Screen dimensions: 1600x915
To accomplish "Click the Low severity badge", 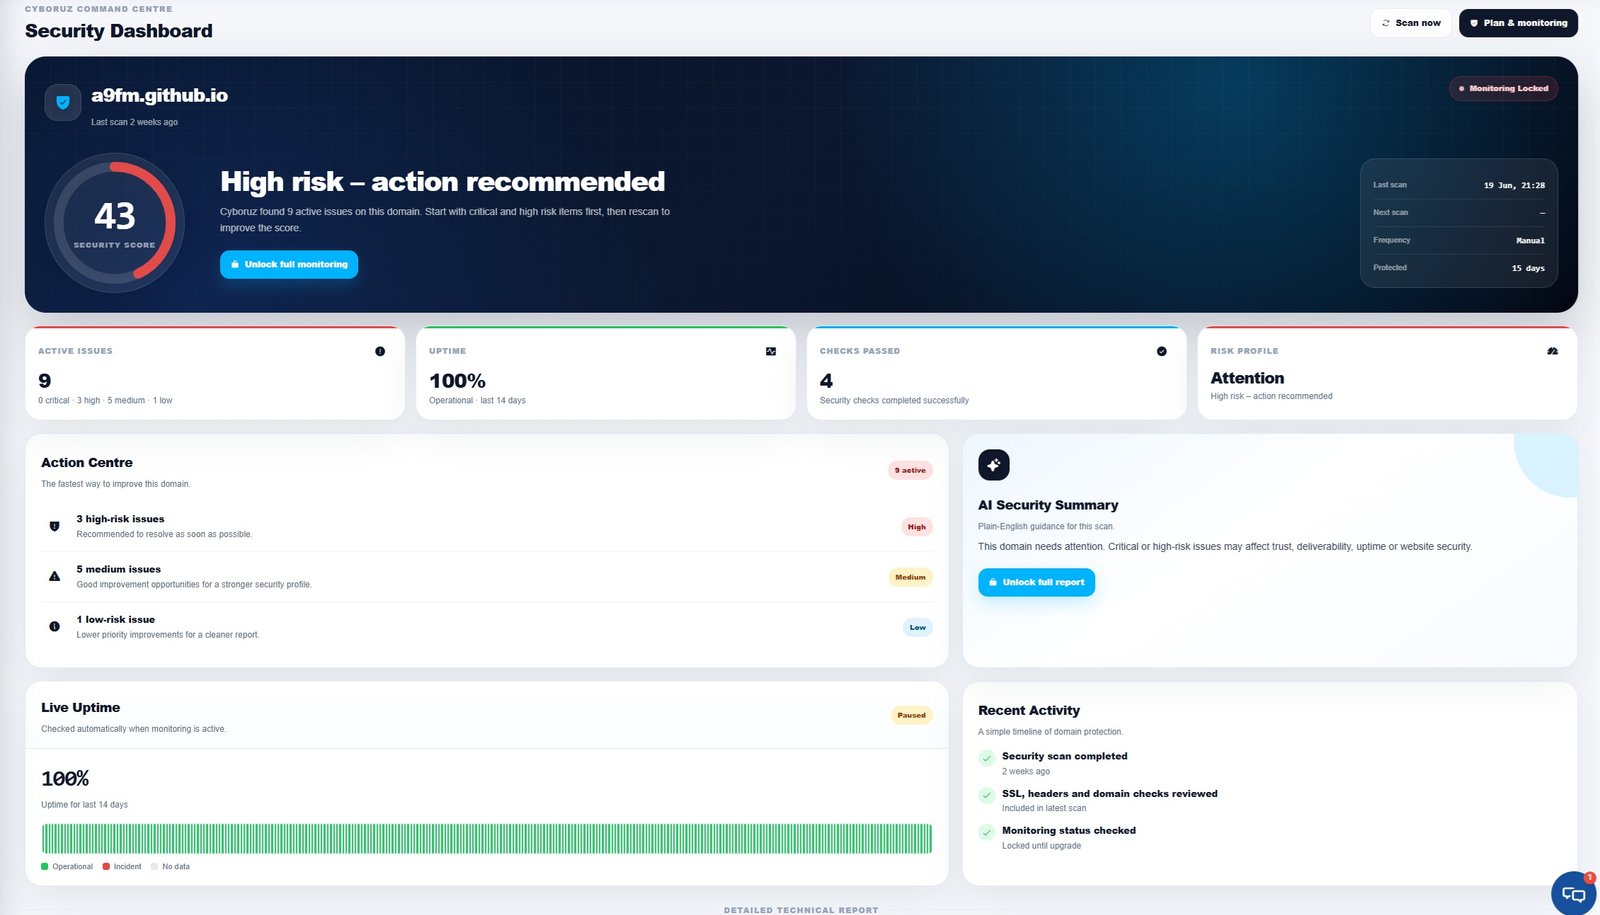I will click(x=917, y=627).
